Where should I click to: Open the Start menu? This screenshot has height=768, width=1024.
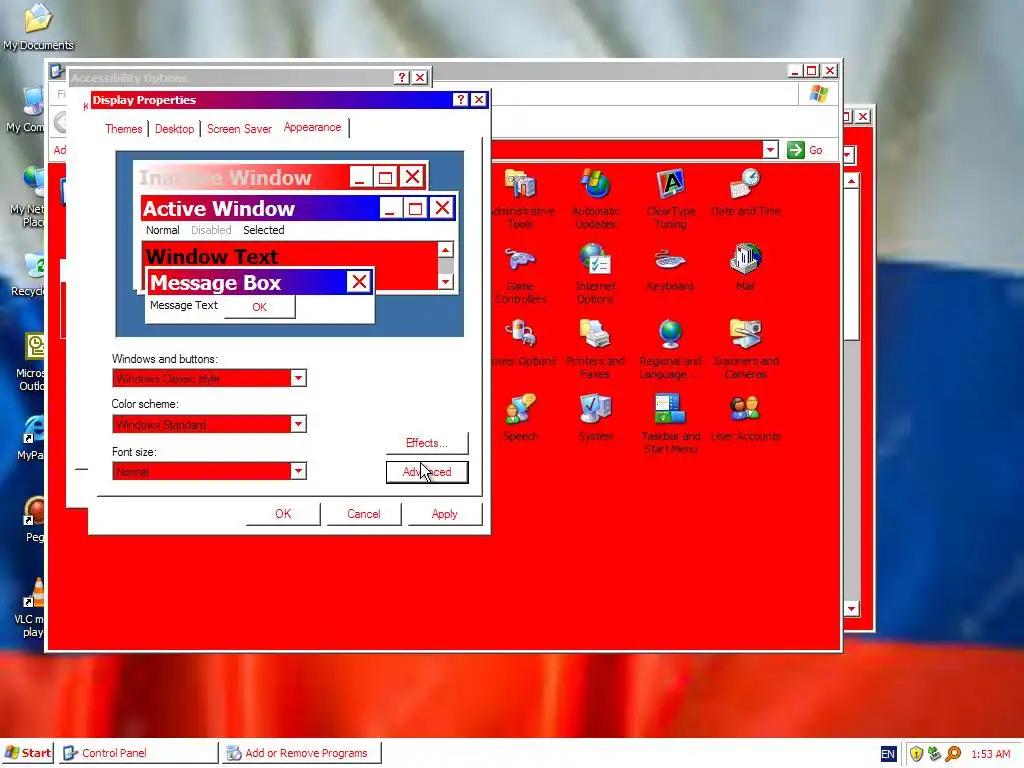point(27,753)
